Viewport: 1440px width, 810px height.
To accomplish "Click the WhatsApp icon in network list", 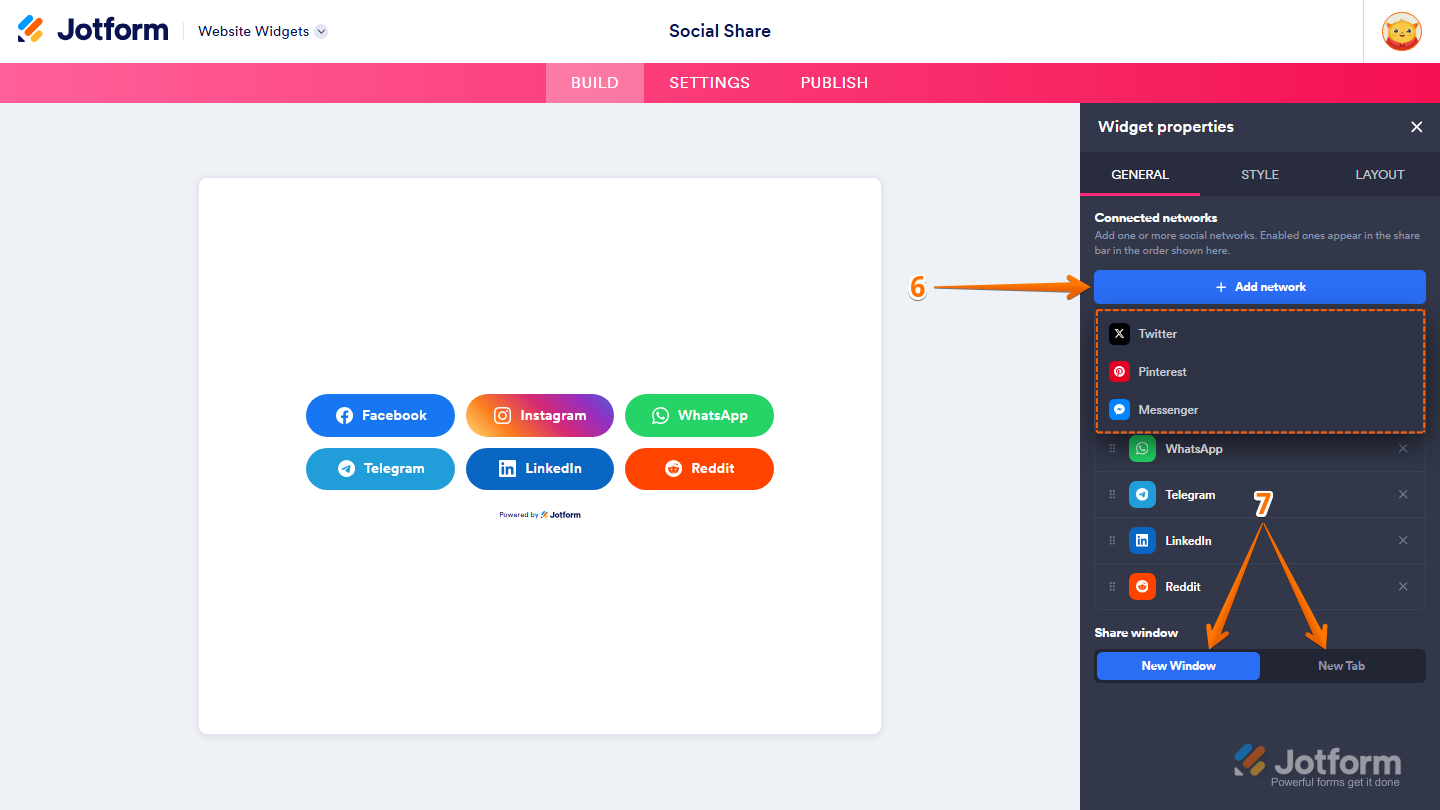I will [x=1142, y=449].
